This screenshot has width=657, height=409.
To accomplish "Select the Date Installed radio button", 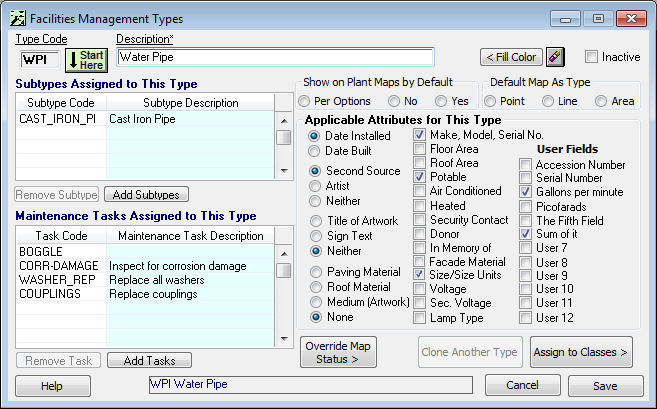I will [314, 136].
